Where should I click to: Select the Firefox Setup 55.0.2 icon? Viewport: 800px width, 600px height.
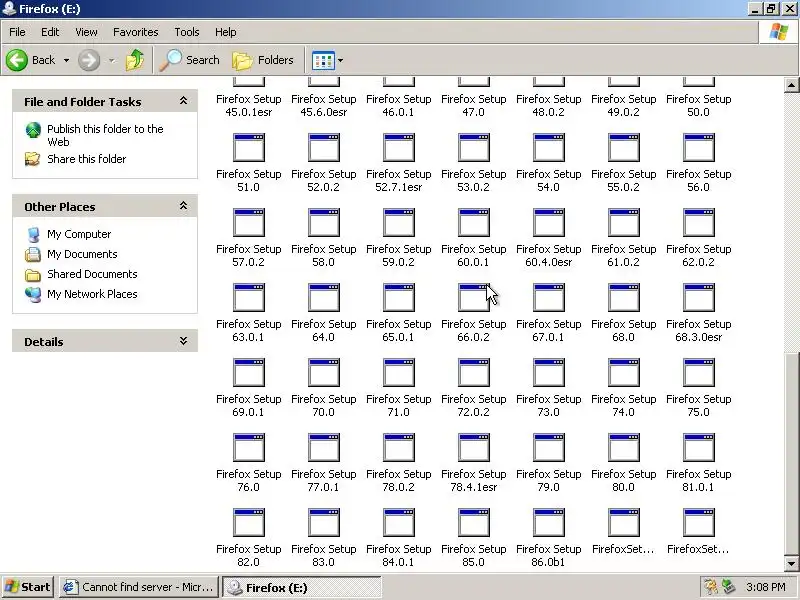(x=623, y=147)
